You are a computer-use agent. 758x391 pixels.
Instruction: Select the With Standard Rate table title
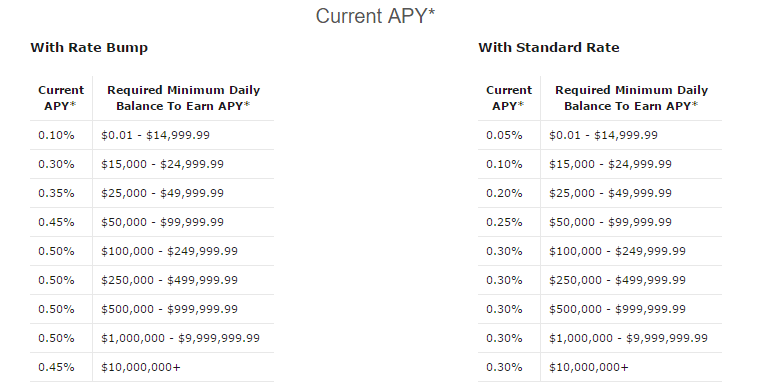coord(549,47)
